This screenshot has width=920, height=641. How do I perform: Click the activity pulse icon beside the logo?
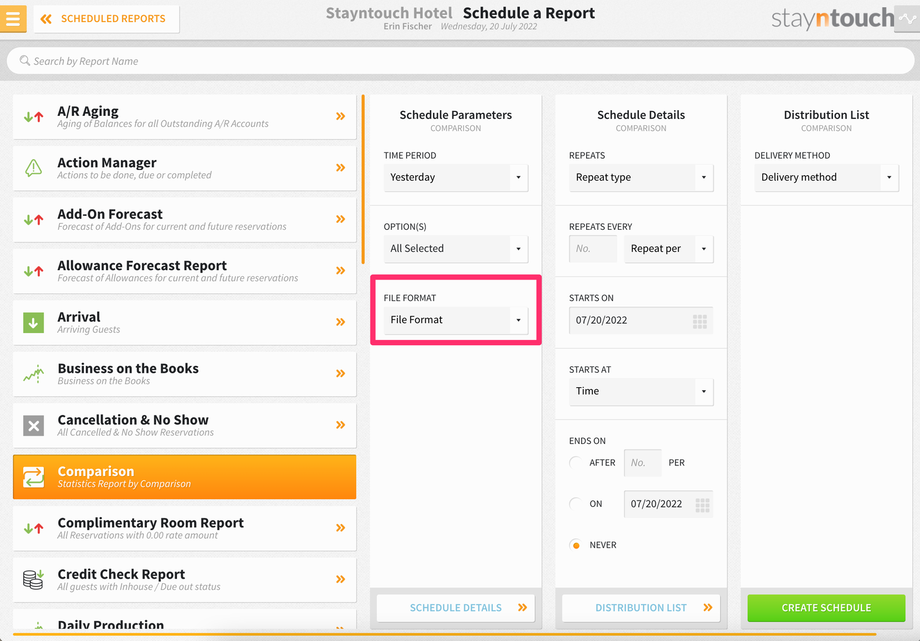[907, 19]
